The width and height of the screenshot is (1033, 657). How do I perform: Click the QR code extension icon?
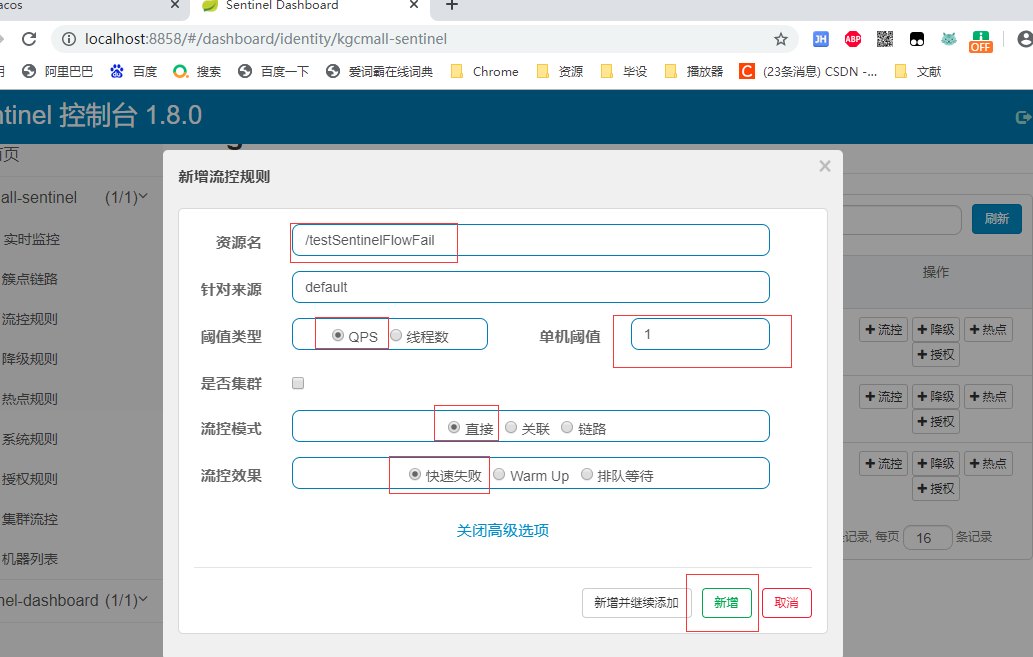pyautogui.click(x=885, y=39)
